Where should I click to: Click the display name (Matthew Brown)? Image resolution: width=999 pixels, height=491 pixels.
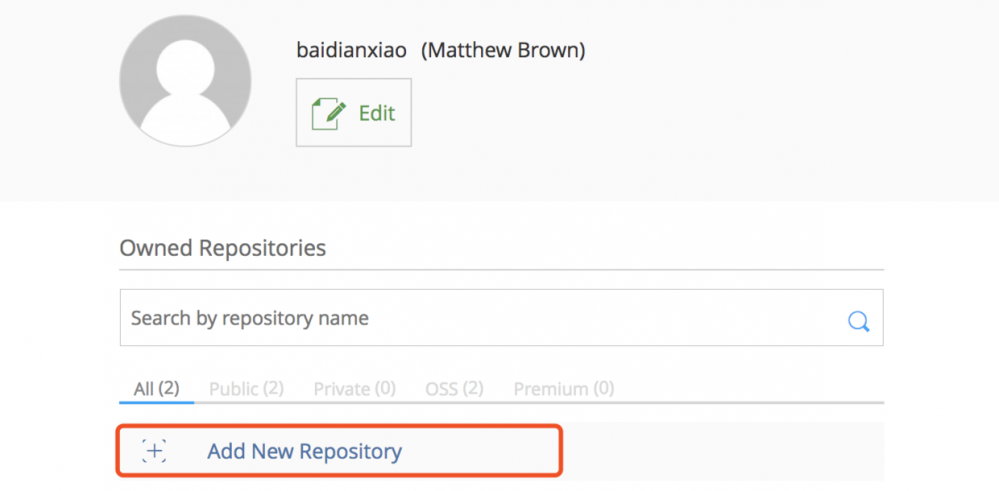click(502, 50)
